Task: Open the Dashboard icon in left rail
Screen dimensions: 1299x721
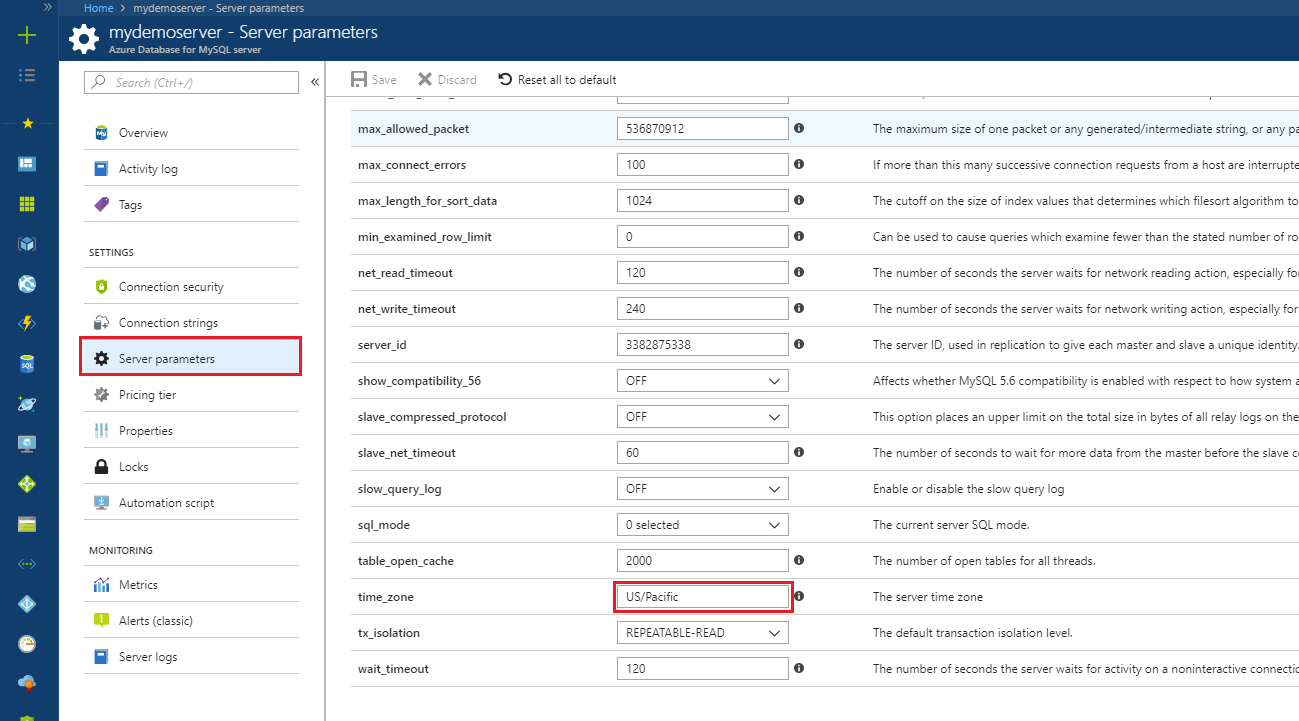Action: coord(27,163)
